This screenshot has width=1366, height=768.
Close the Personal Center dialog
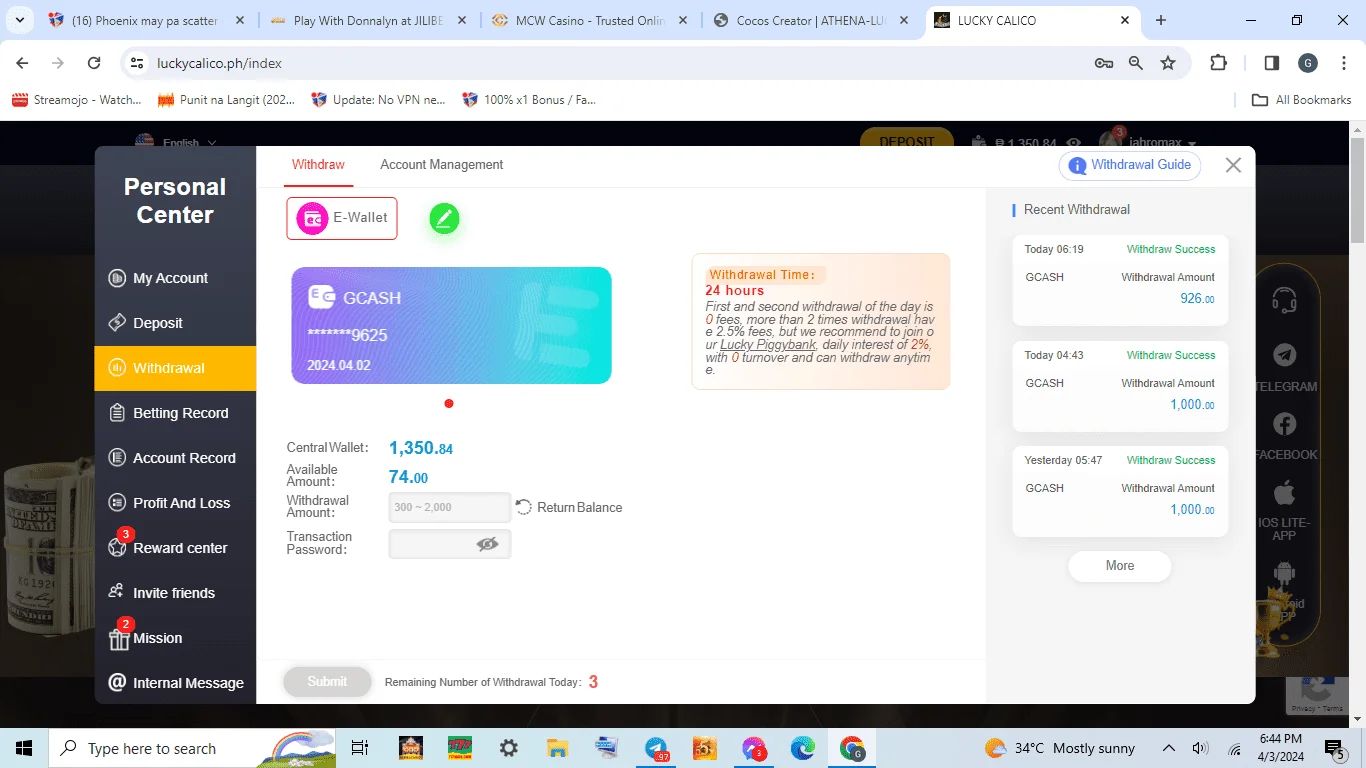[1233, 165]
